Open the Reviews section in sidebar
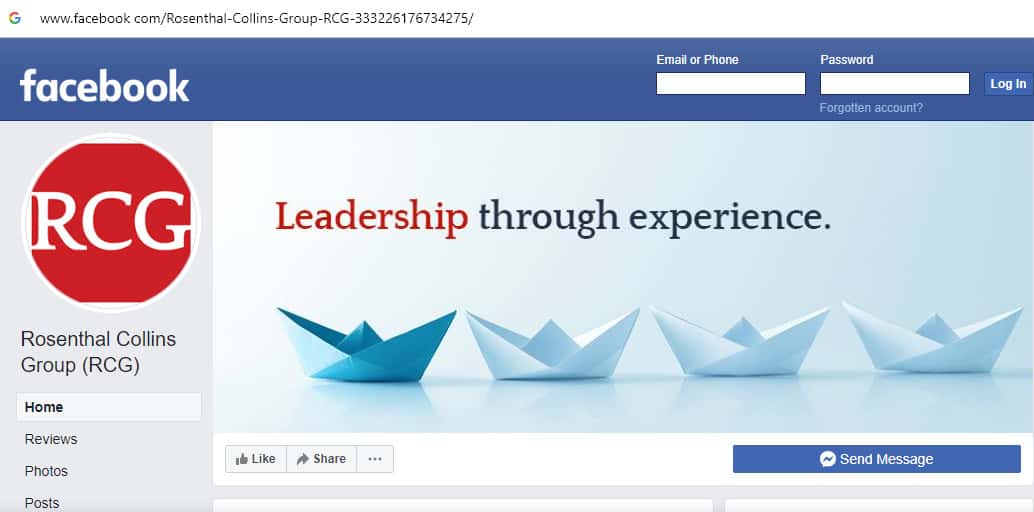This screenshot has width=1034, height=512. [x=51, y=439]
